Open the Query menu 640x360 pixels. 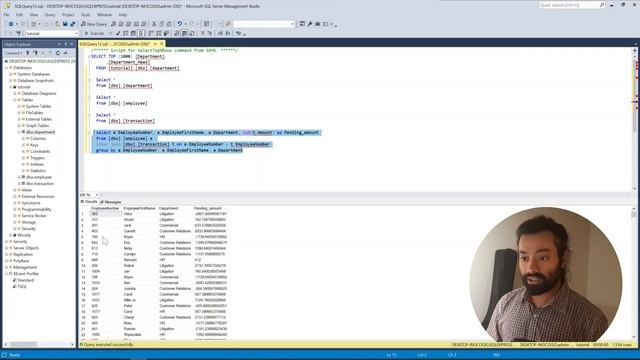pyautogui.click(x=50, y=15)
